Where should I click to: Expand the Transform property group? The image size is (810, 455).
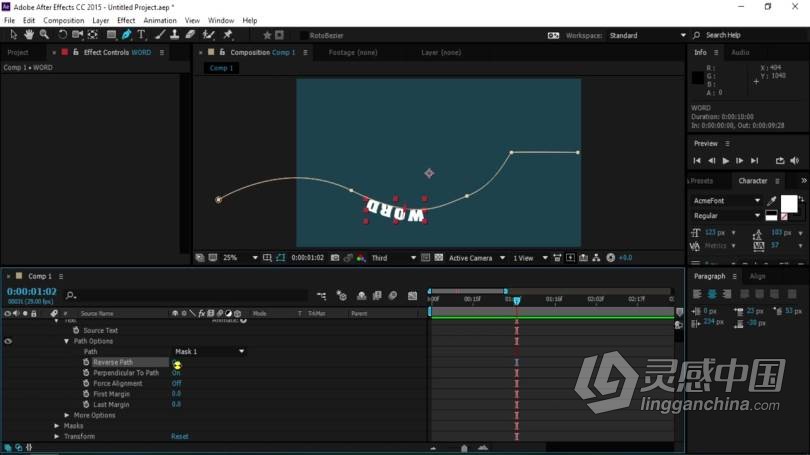(56, 436)
